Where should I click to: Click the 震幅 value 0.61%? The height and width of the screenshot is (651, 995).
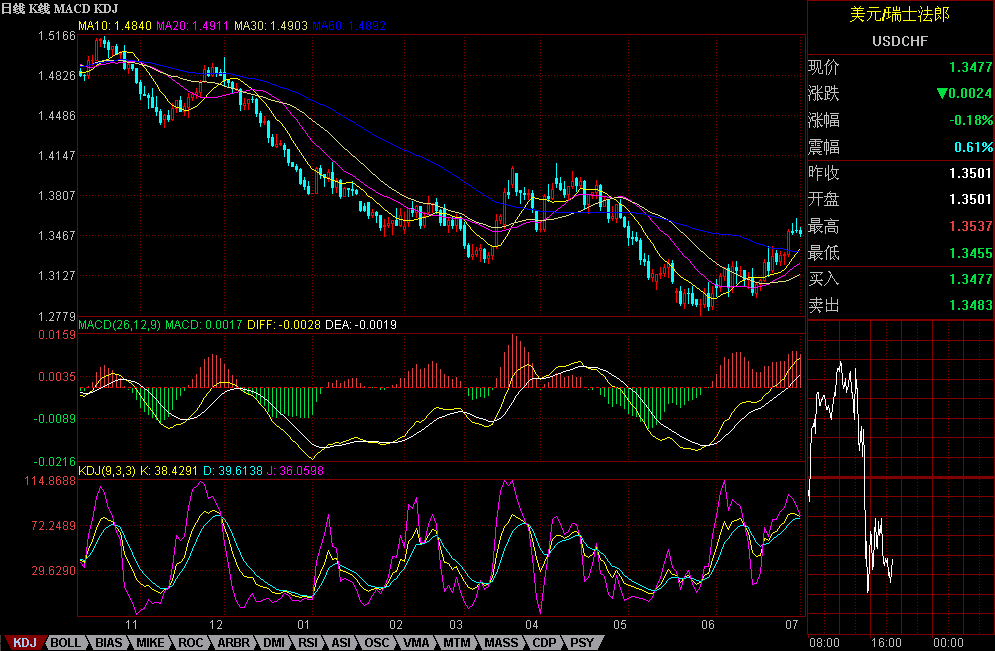point(973,147)
